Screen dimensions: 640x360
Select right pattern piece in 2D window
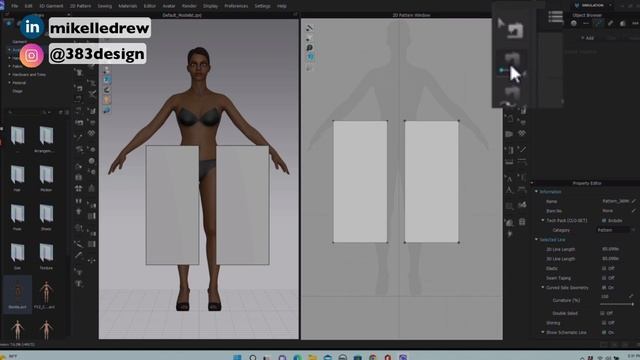click(x=431, y=182)
